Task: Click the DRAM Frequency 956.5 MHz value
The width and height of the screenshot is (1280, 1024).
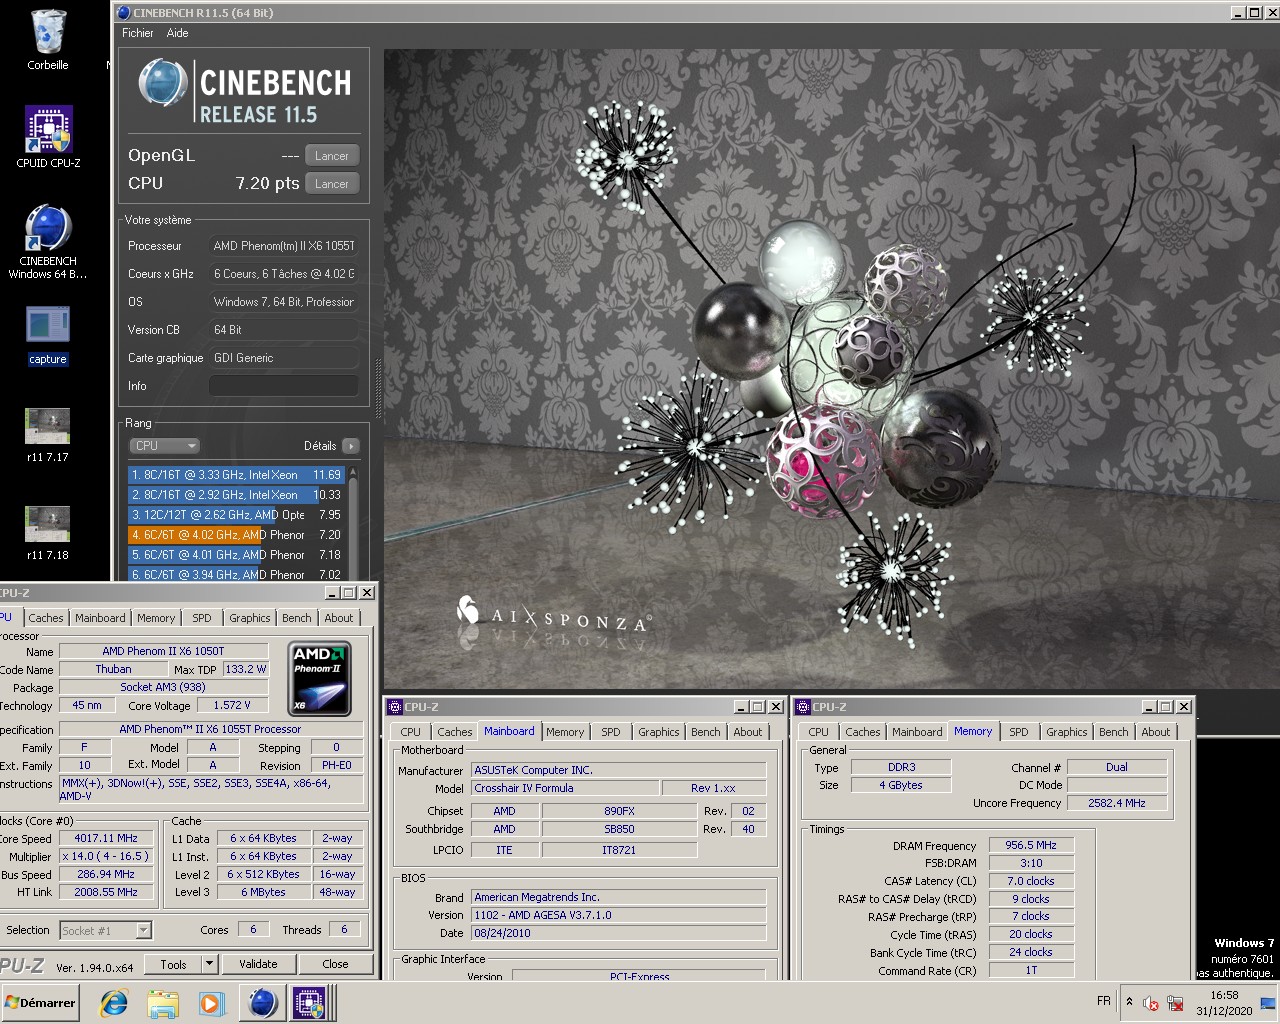Action: (x=1031, y=845)
